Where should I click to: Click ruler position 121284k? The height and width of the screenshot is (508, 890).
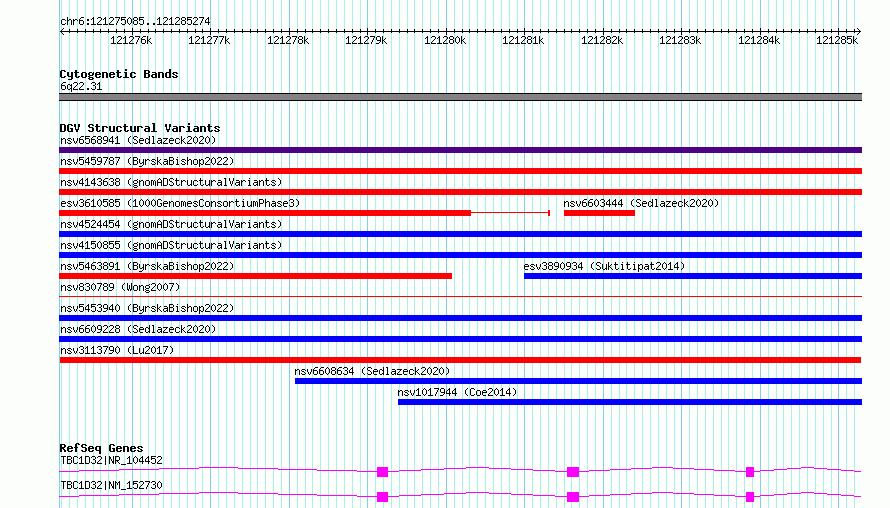click(759, 40)
